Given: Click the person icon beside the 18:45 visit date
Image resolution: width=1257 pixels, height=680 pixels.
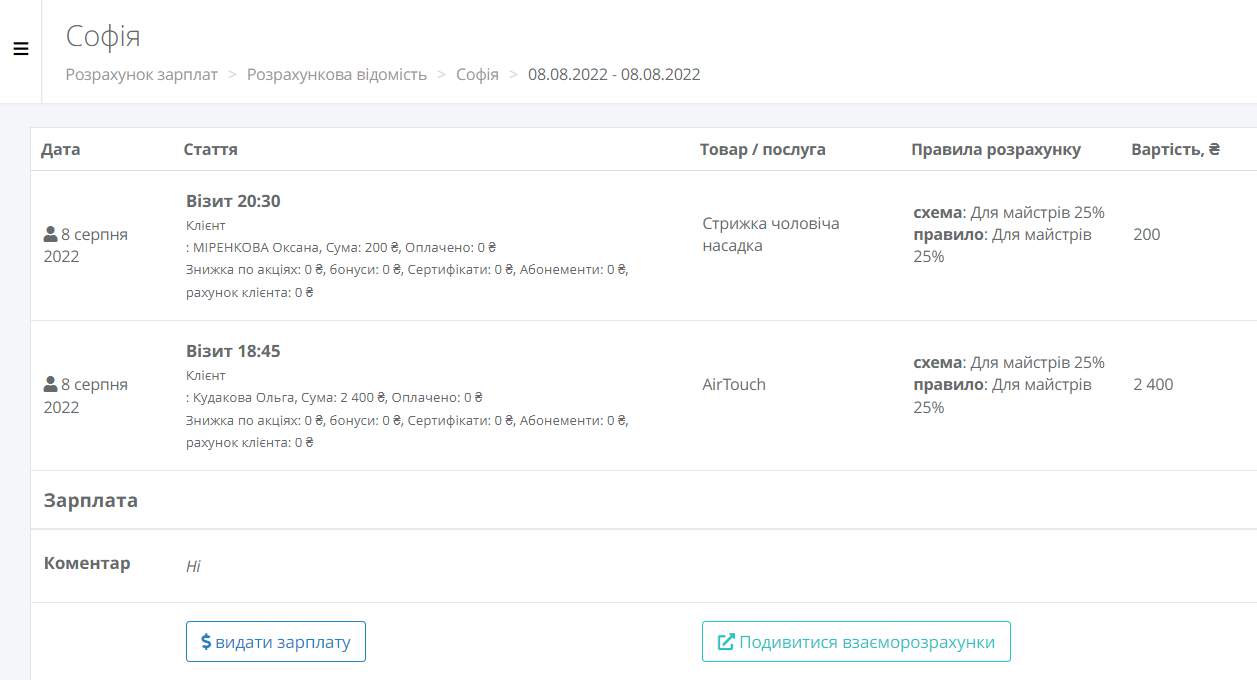Looking at the screenshot, I should pyautogui.click(x=50, y=384).
